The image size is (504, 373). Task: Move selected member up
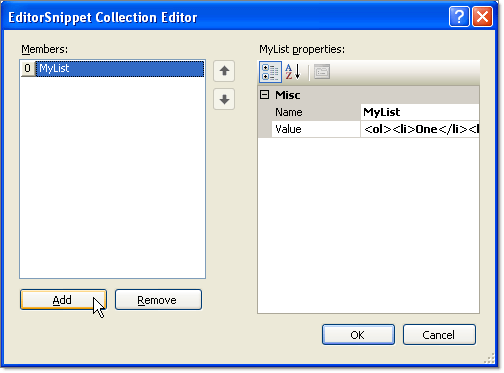pyautogui.click(x=224, y=71)
